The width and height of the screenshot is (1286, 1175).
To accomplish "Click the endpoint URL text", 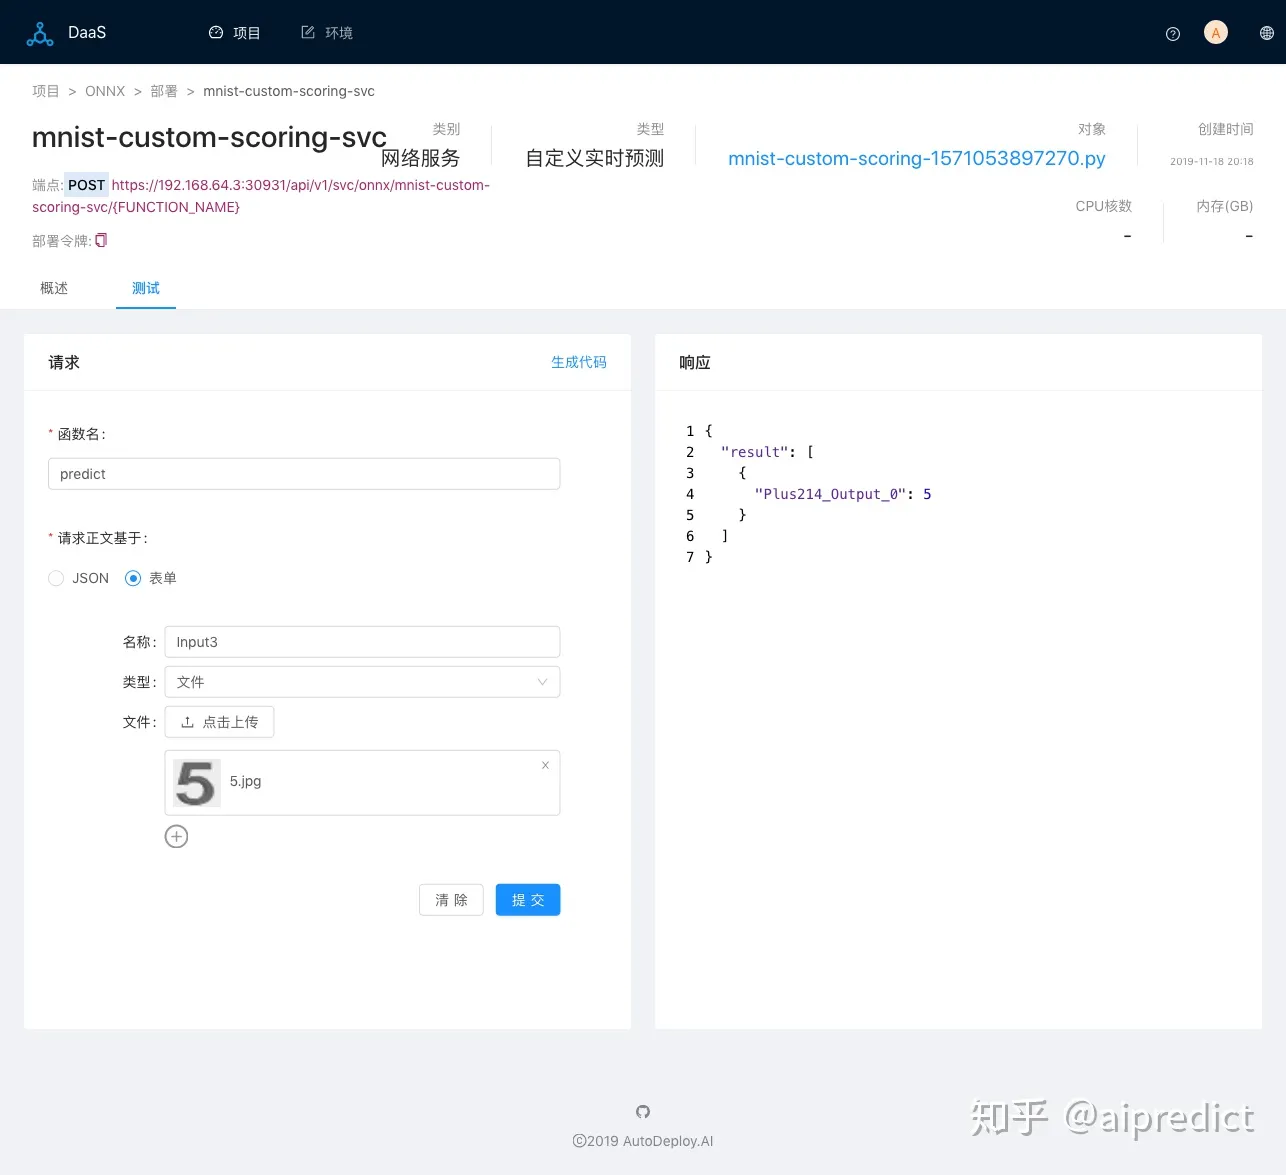I will tap(261, 196).
